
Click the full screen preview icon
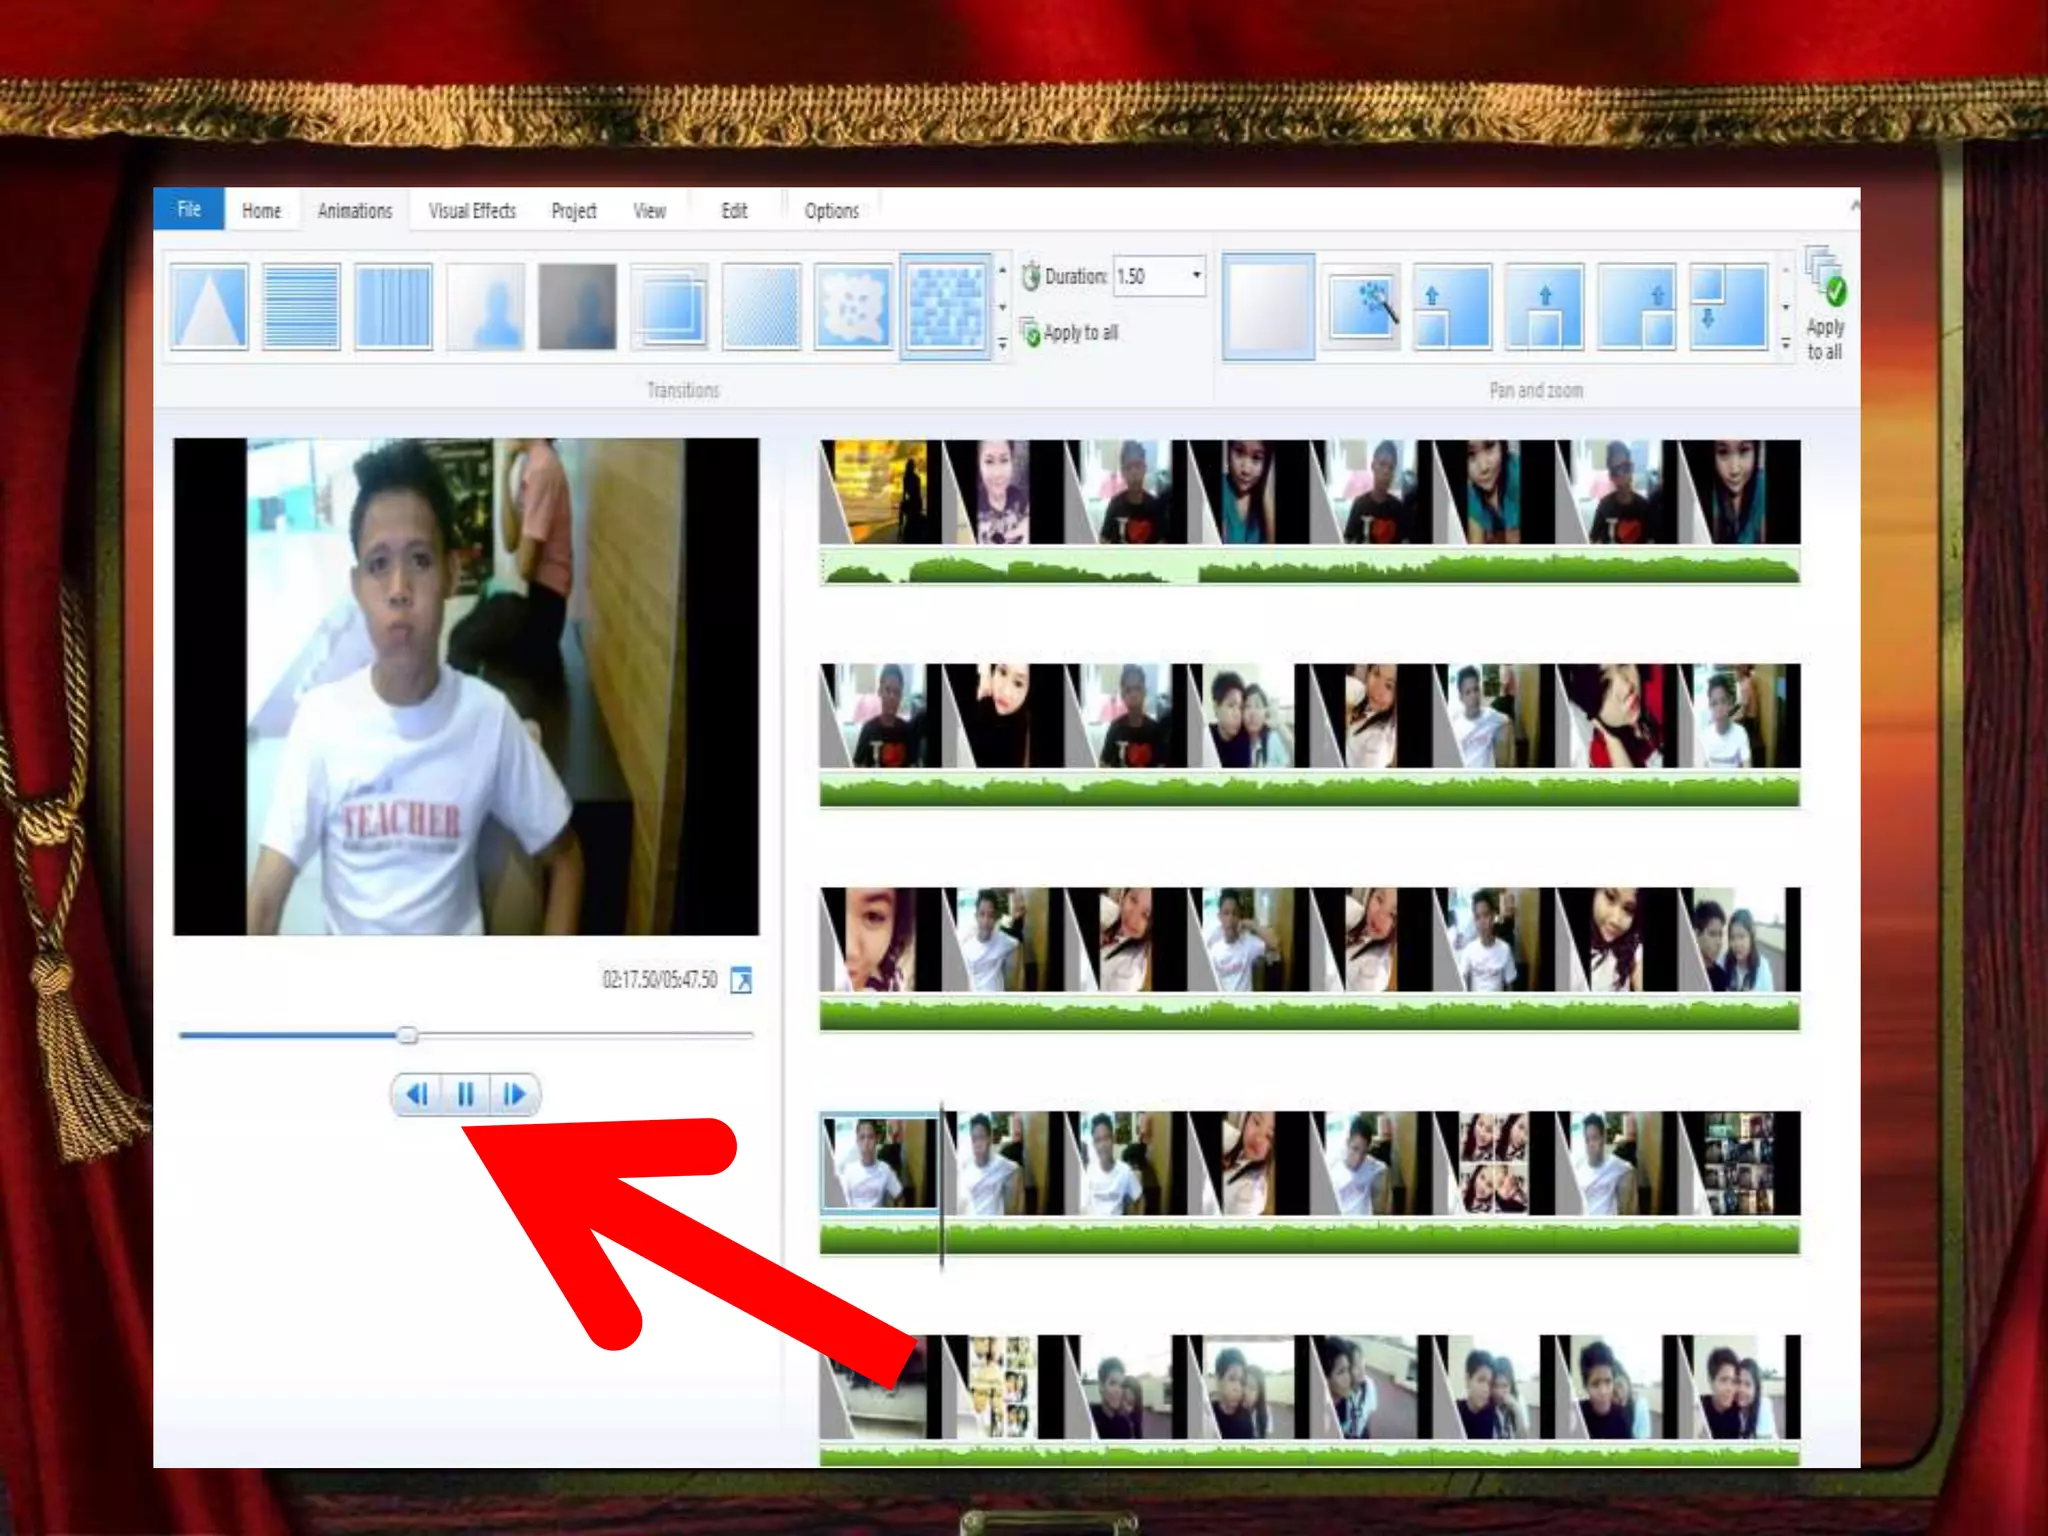(741, 980)
